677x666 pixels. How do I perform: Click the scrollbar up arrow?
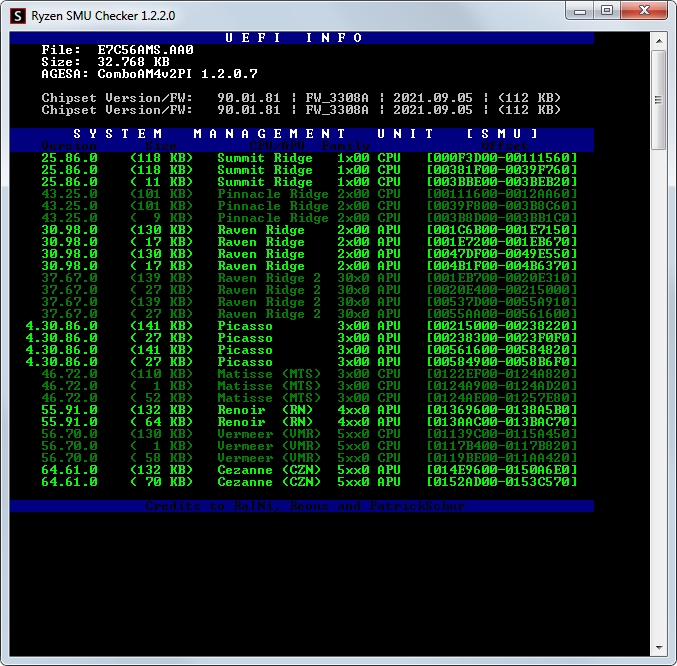point(659,41)
